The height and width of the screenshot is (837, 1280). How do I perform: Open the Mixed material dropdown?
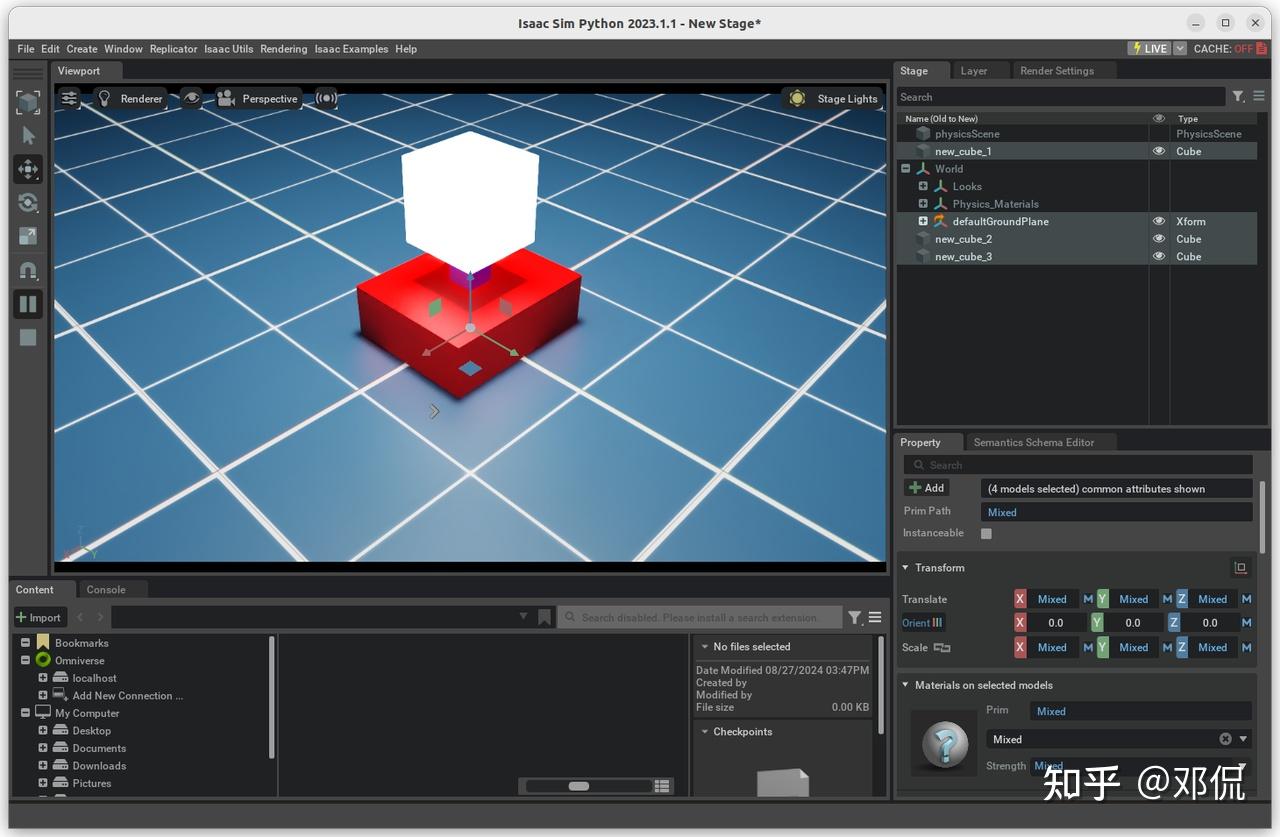coord(1244,739)
